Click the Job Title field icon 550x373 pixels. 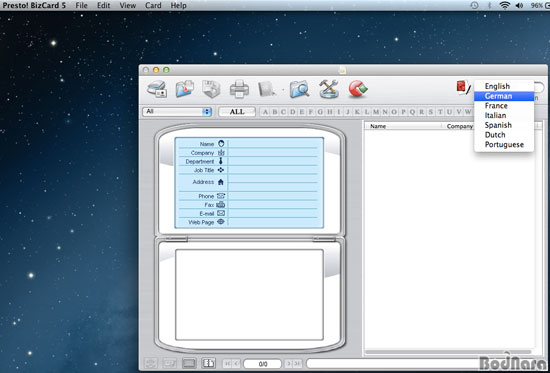[x=221, y=170]
